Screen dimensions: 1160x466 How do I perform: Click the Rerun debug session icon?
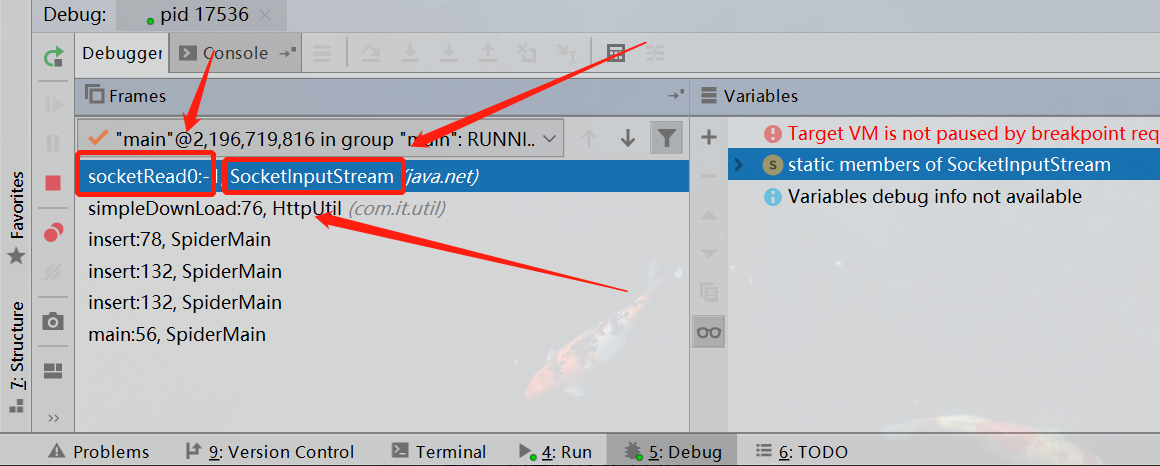pyautogui.click(x=53, y=56)
